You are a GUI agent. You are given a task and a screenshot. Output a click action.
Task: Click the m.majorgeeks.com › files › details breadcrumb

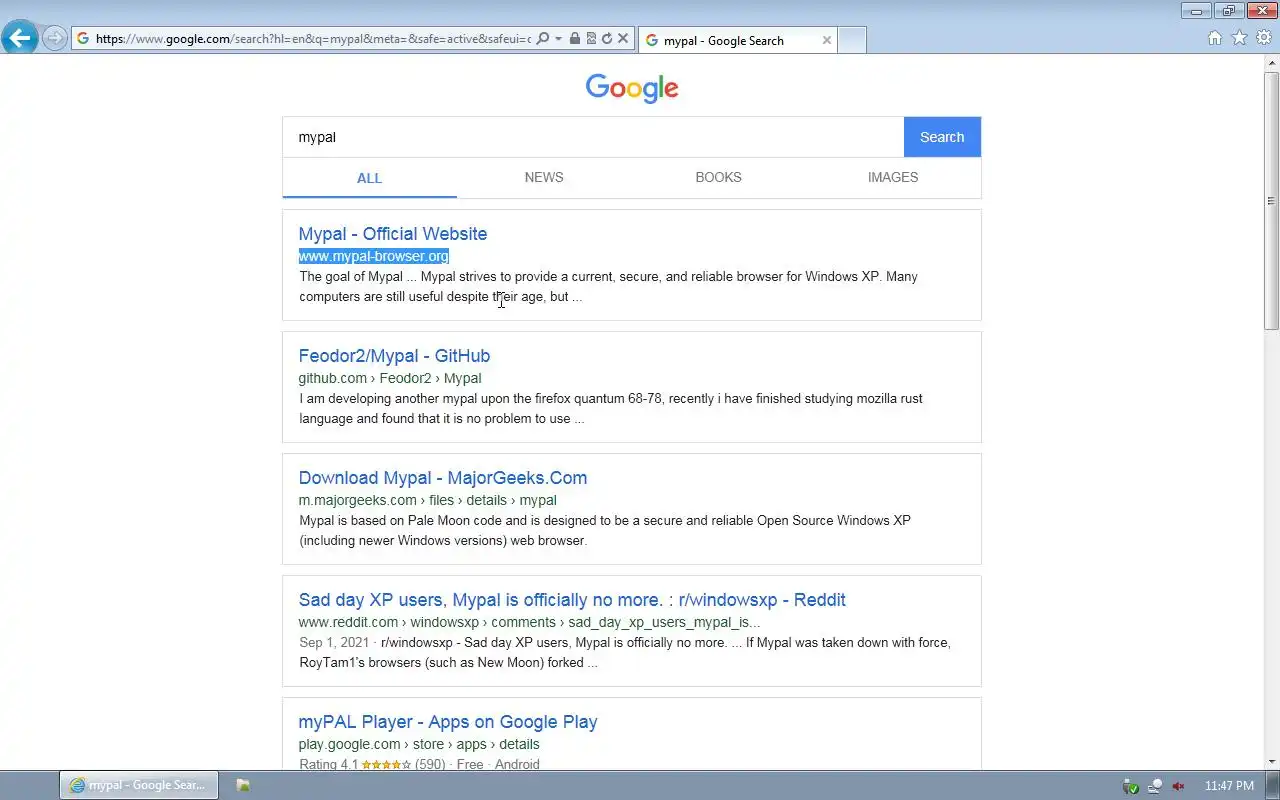(427, 500)
